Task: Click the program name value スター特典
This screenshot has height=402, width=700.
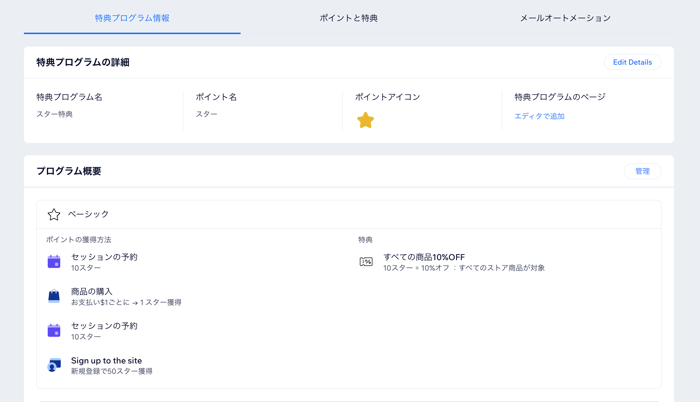Action: tap(55, 114)
